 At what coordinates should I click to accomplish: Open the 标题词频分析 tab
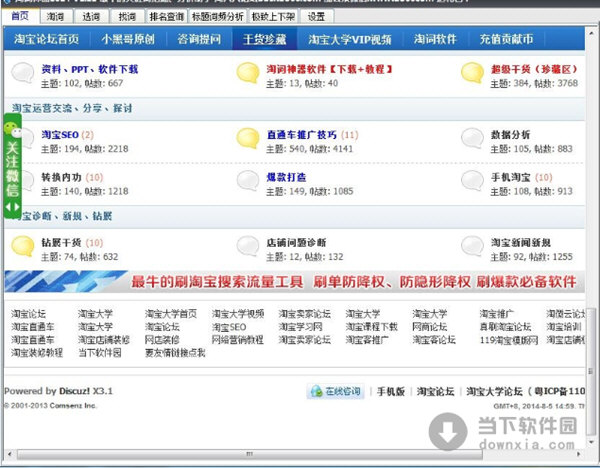tap(217, 16)
